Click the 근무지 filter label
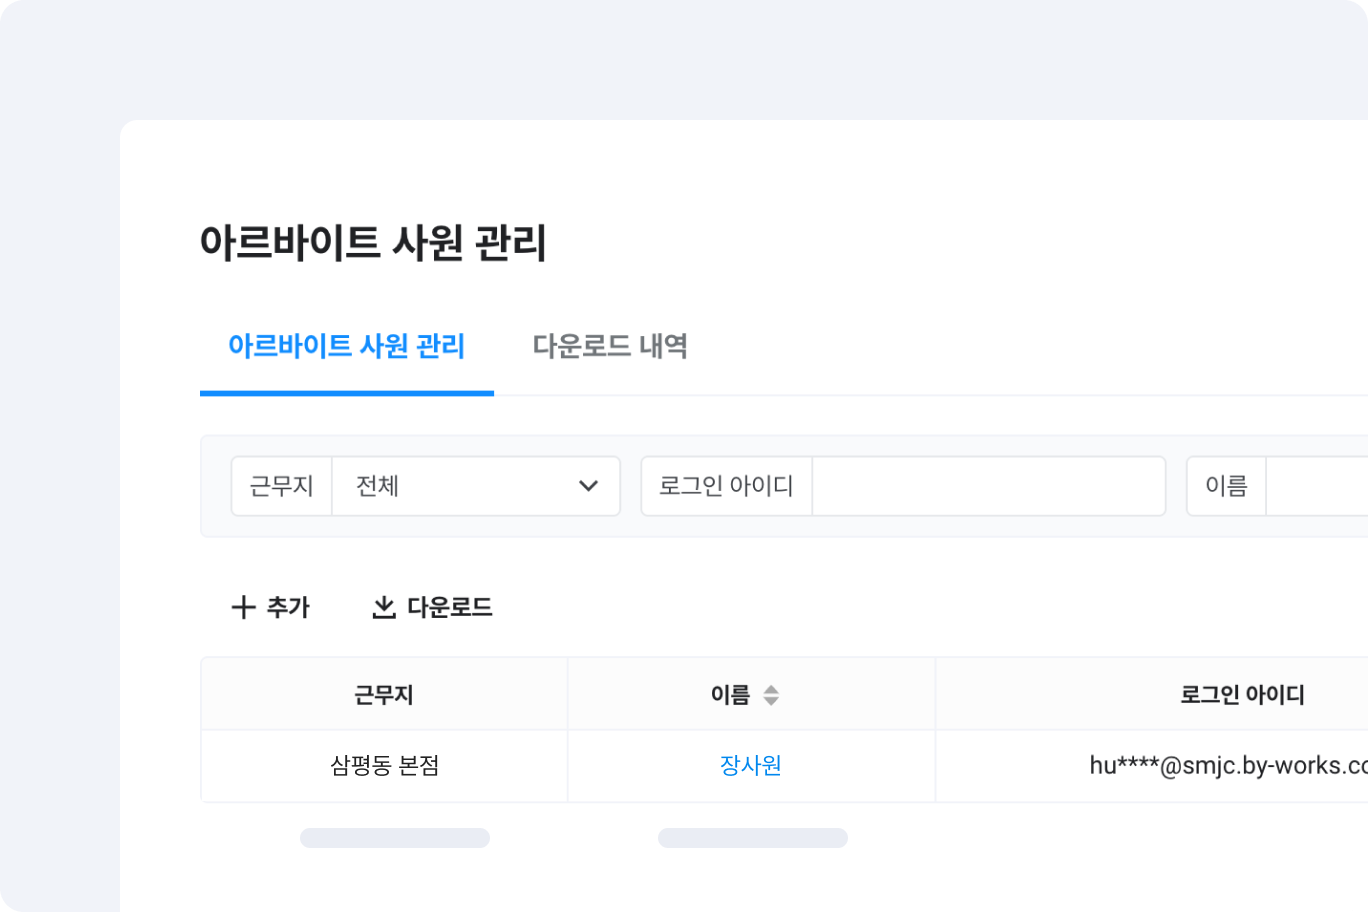1368x912 pixels. (x=281, y=486)
